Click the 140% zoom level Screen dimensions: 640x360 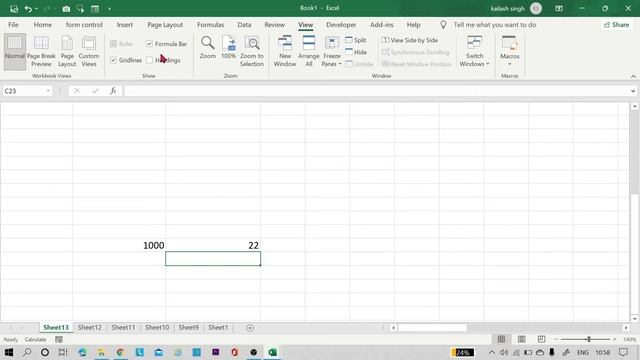point(629,339)
